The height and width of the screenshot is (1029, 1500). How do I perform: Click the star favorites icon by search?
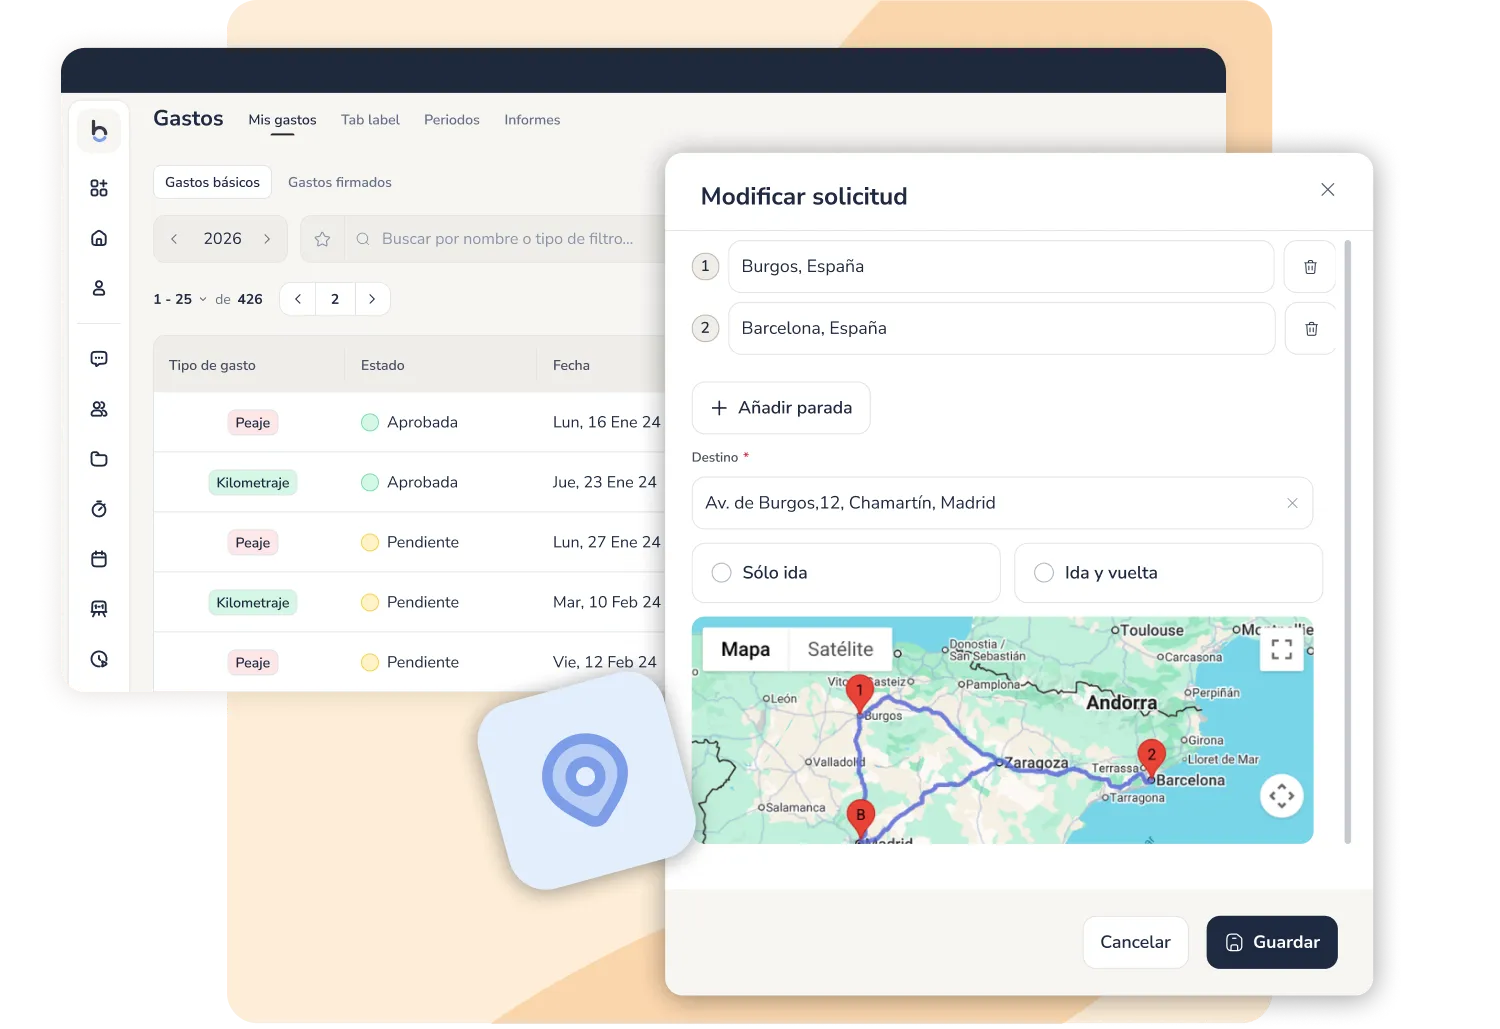(322, 239)
